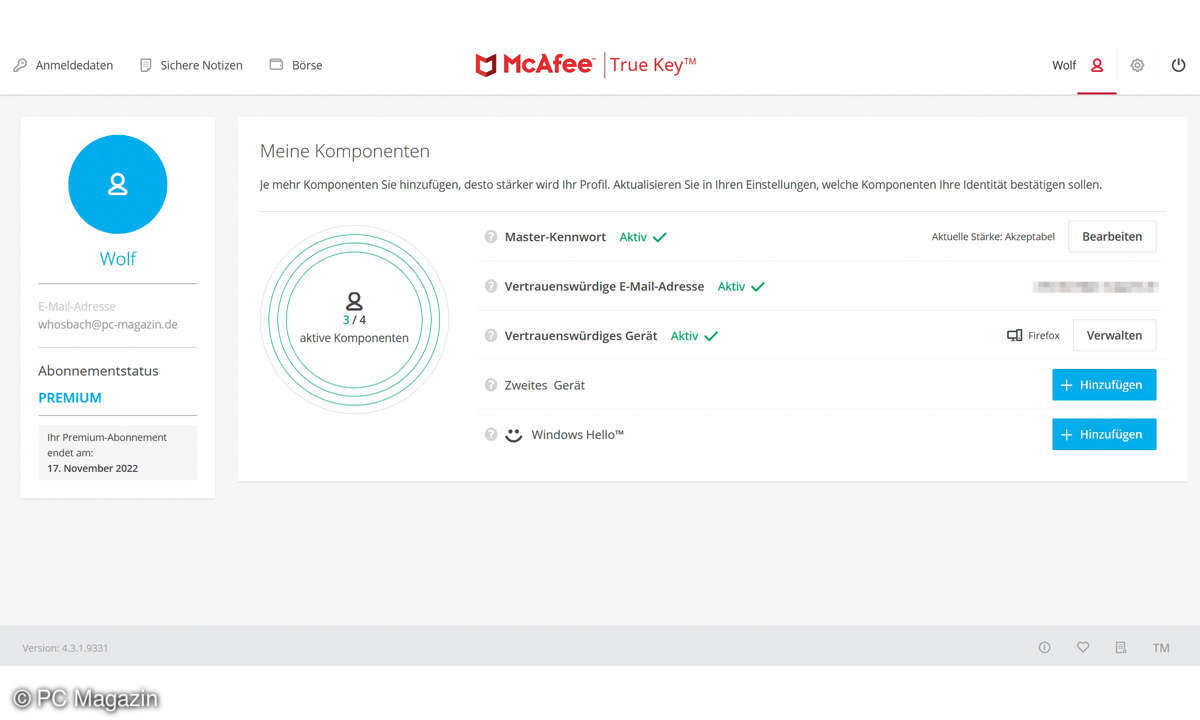The width and height of the screenshot is (1200, 720).
Task: Click the Wolf profile name under avatar
Action: [118, 259]
